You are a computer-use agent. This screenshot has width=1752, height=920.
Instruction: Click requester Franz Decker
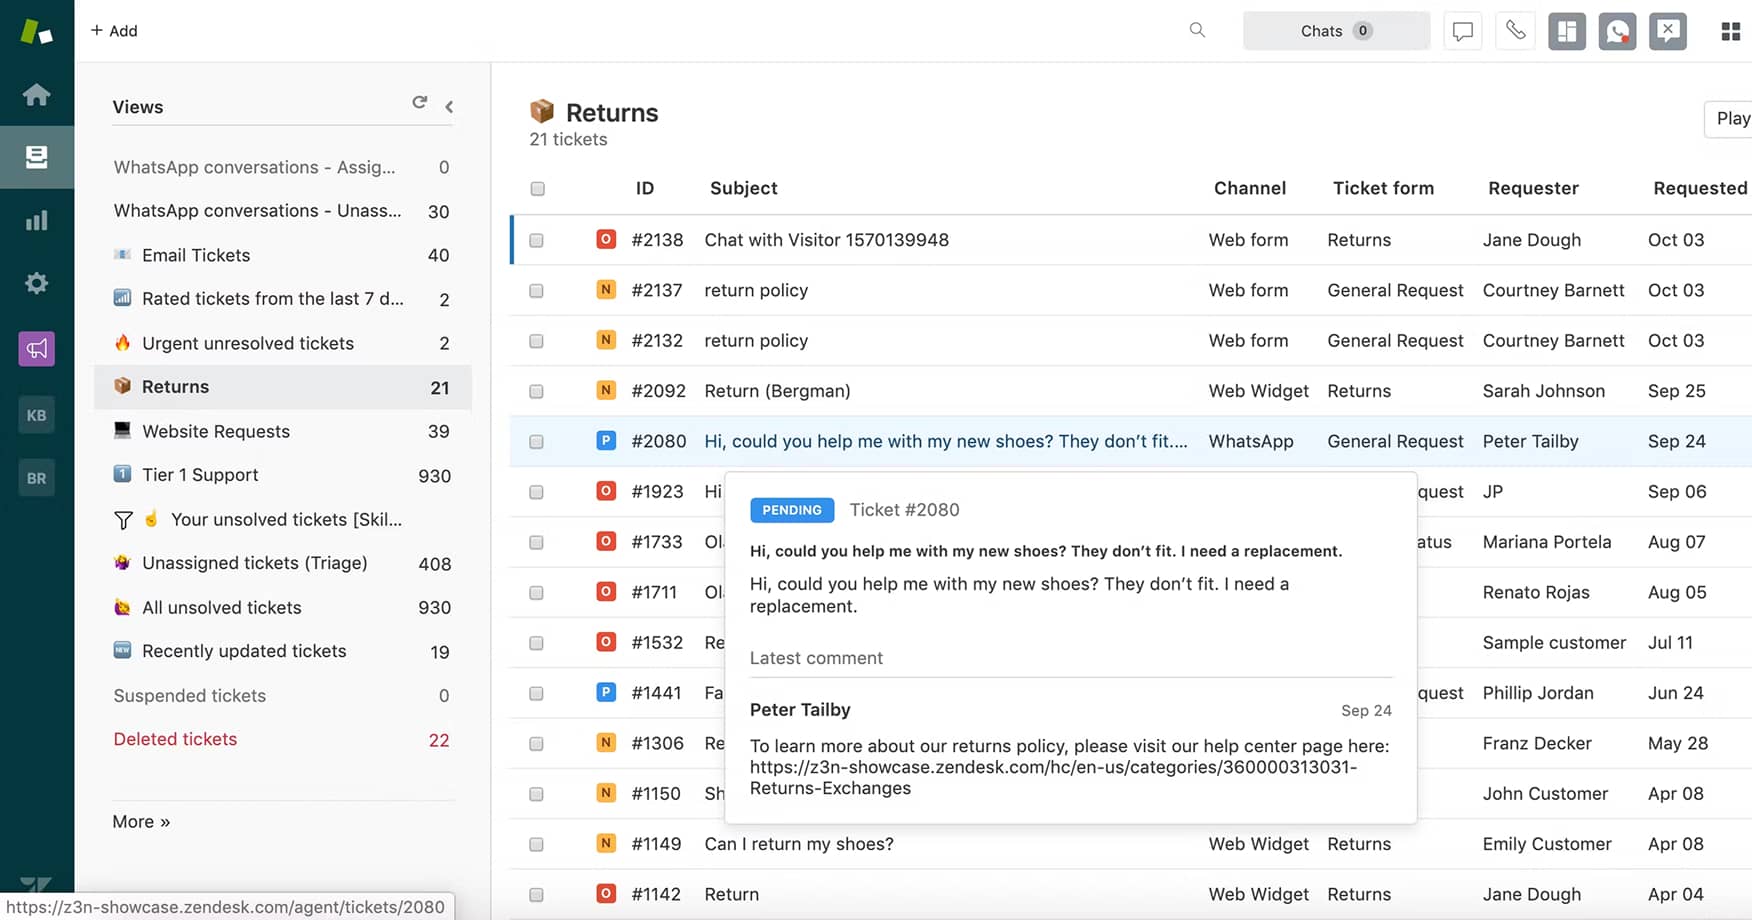point(1536,743)
